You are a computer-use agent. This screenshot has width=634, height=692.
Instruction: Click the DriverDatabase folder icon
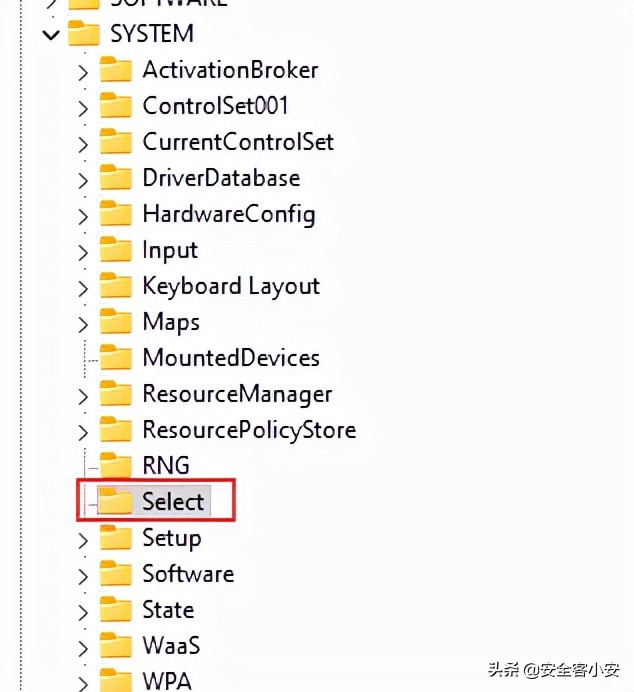pos(116,178)
